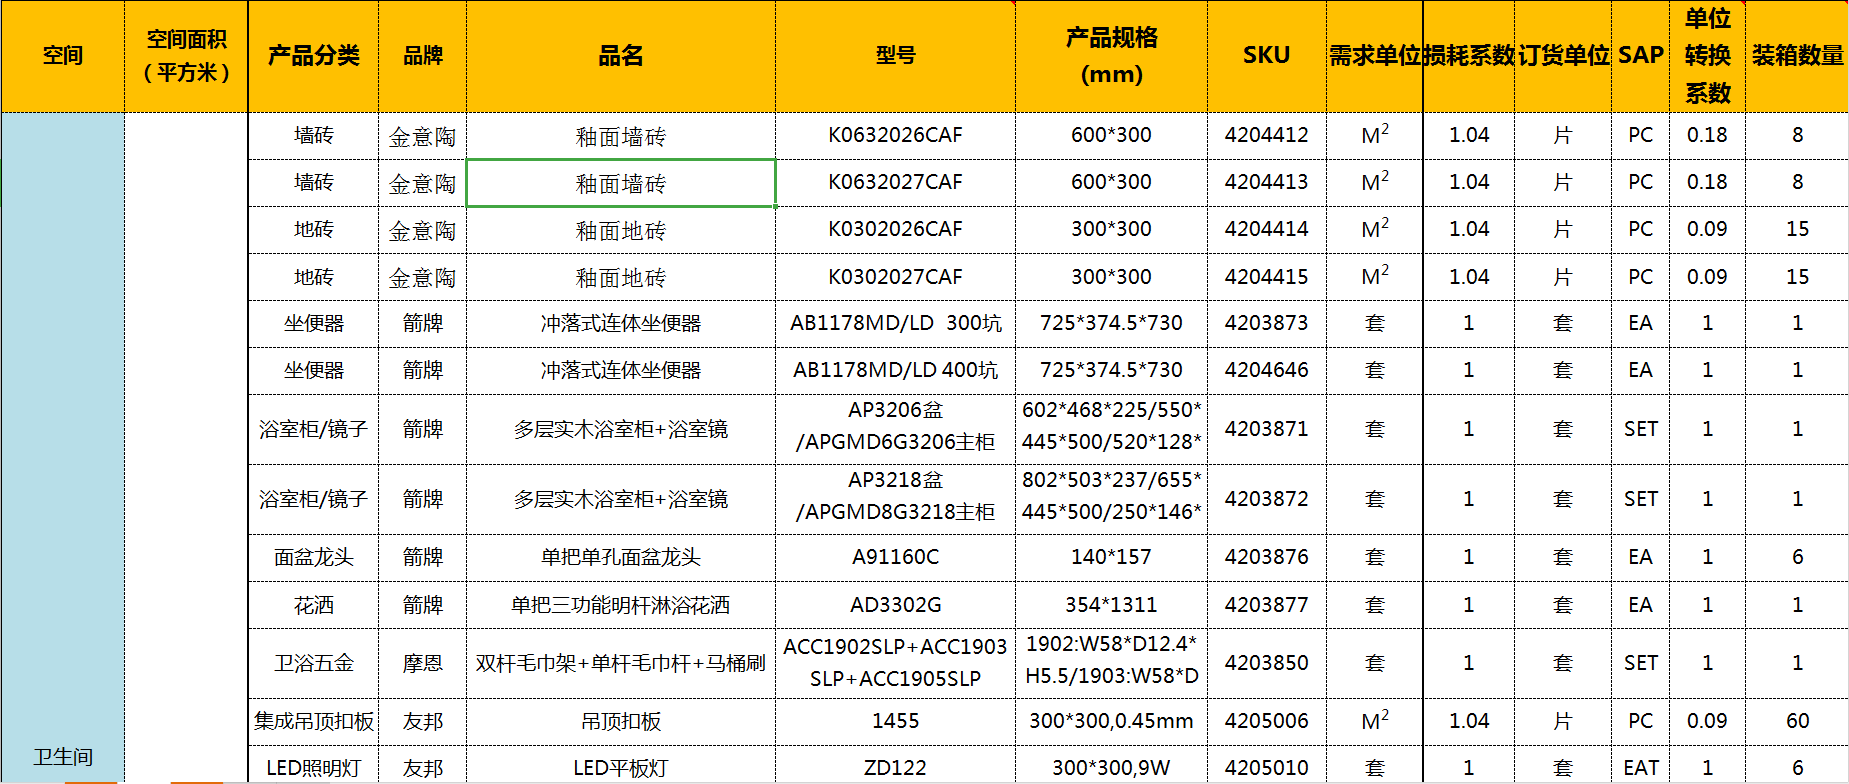The image size is (1849, 784).
Task: Click the 空间面积 (平方米) header
Action: click(186, 56)
